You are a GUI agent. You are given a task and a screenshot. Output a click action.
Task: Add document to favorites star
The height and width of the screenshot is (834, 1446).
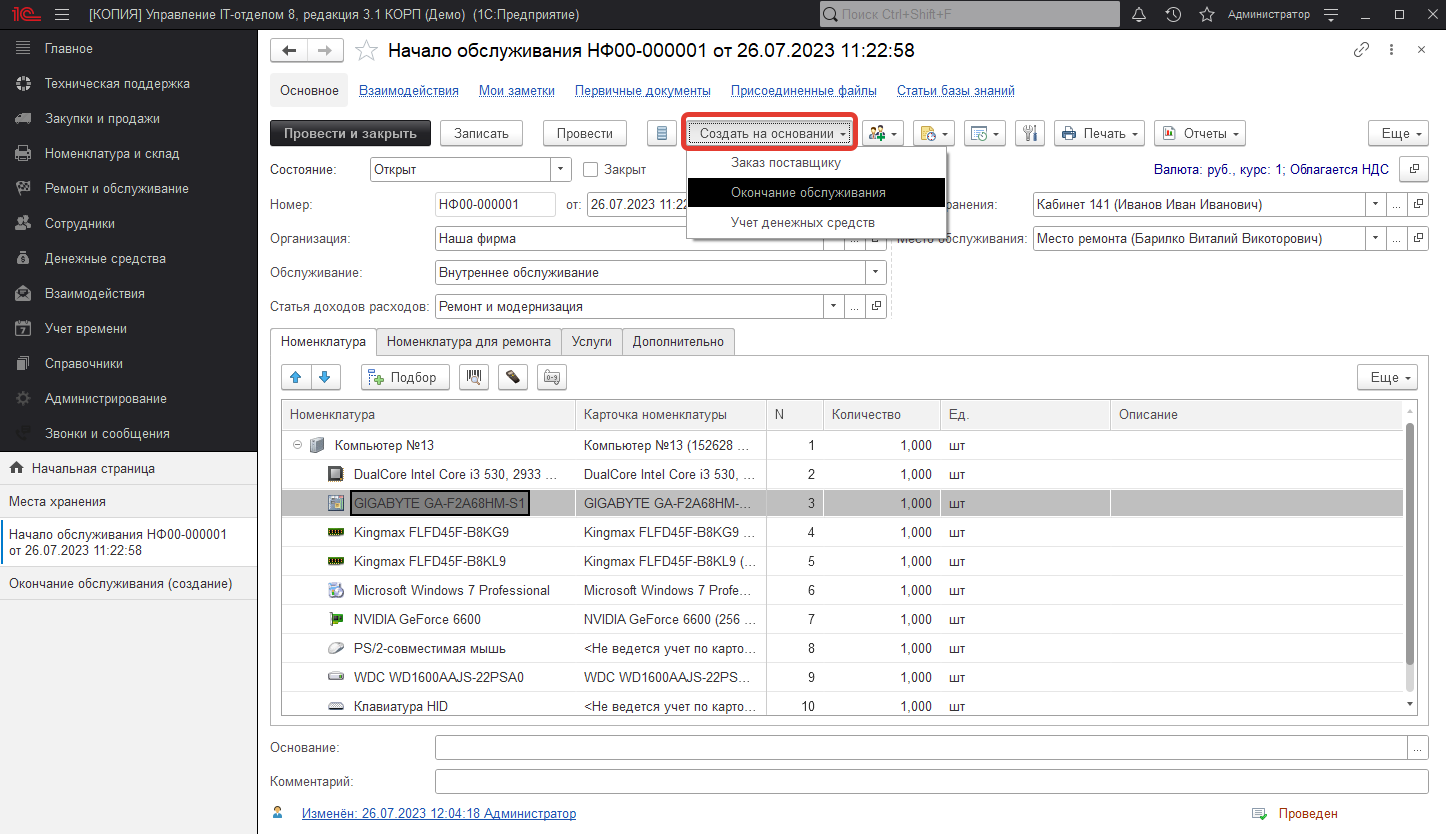coord(367,51)
